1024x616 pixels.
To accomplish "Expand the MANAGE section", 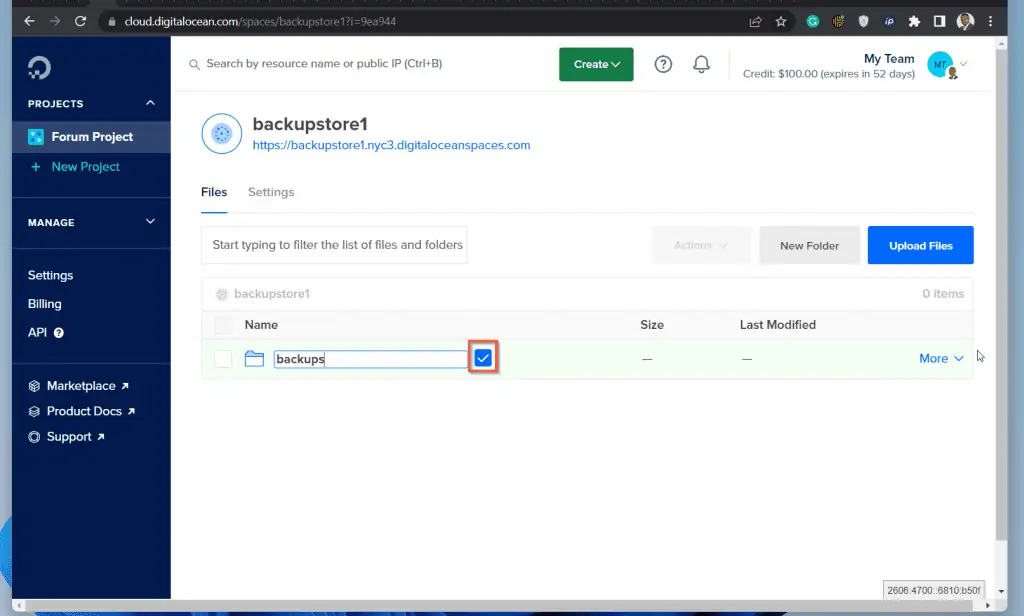I will pyautogui.click(x=150, y=221).
